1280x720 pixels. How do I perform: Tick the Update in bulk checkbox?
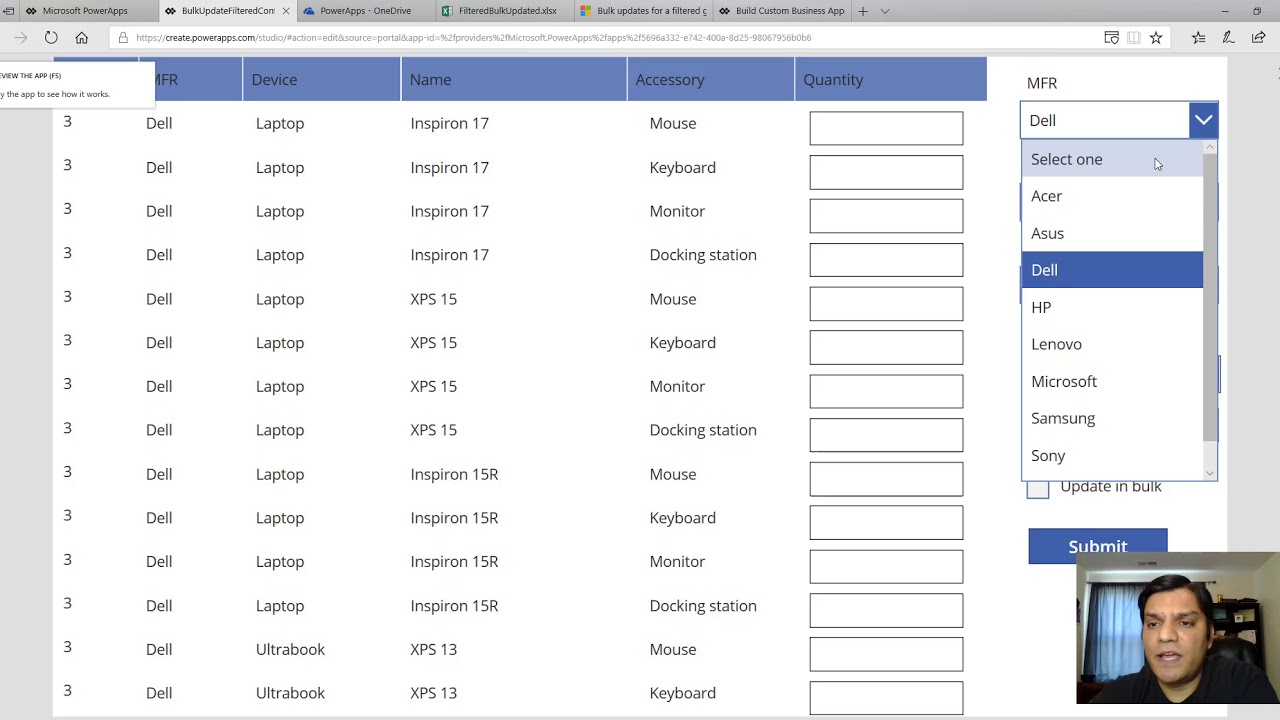tap(1038, 487)
